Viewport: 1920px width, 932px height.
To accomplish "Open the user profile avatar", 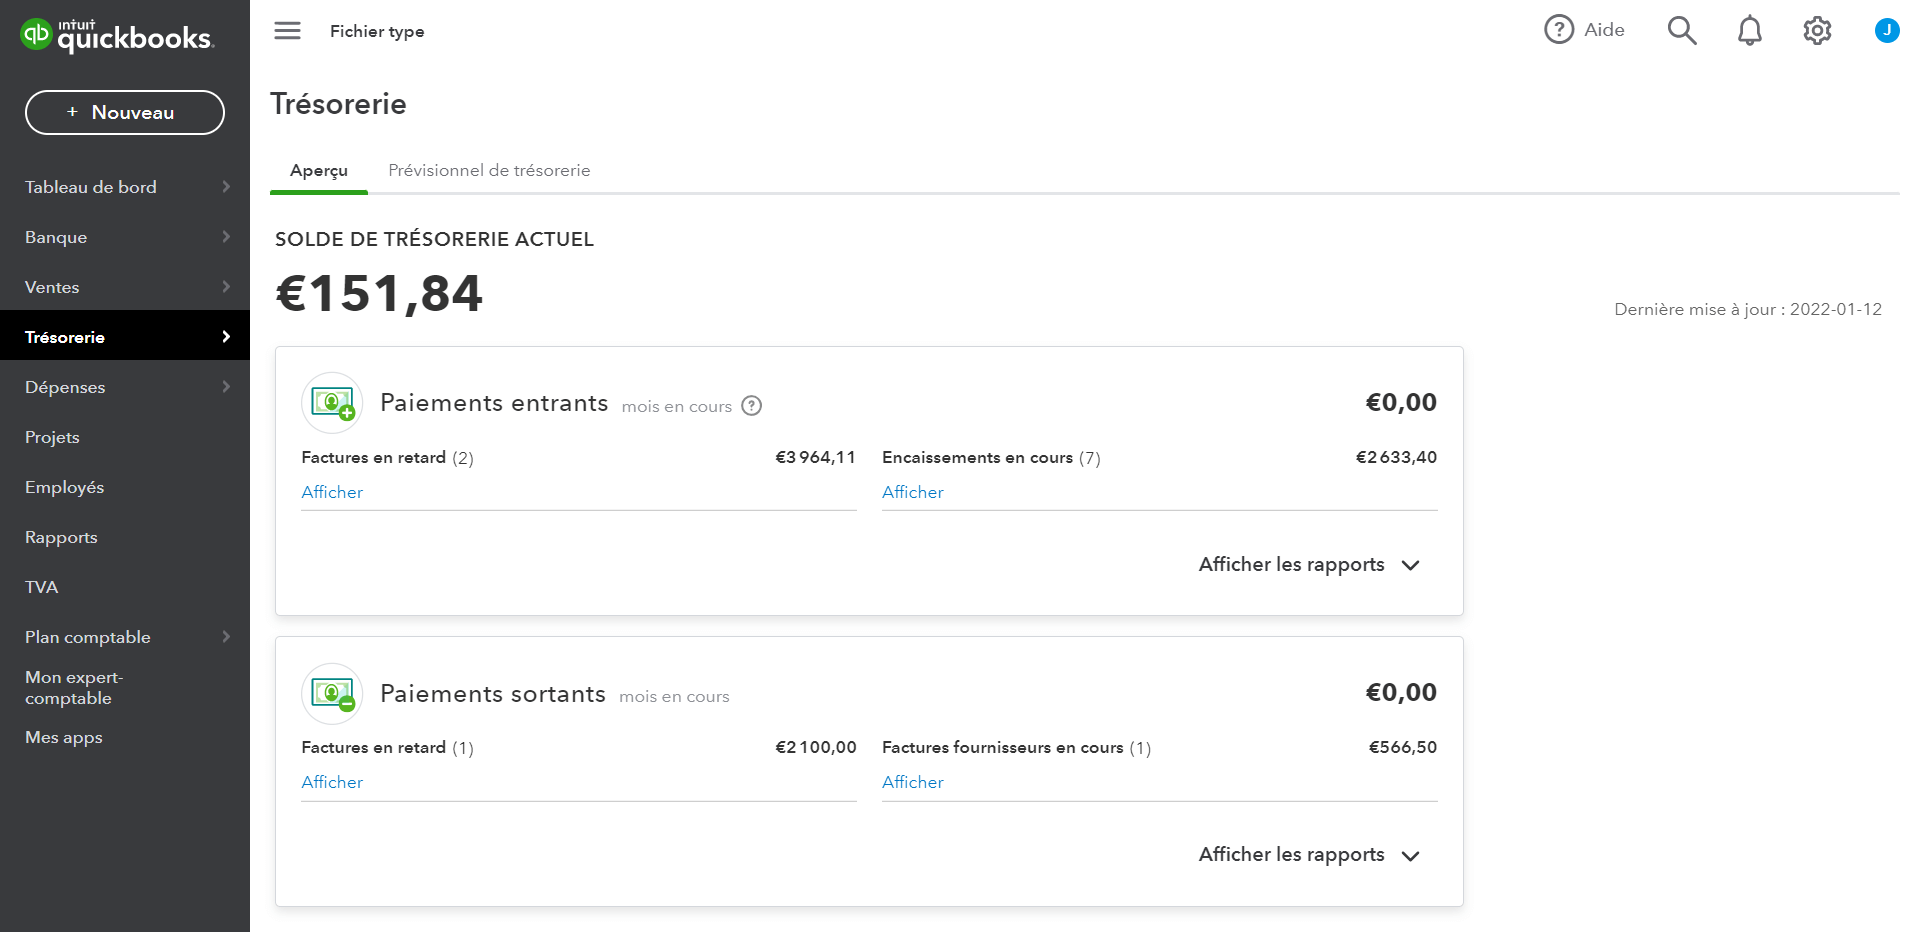I will (x=1886, y=31).
